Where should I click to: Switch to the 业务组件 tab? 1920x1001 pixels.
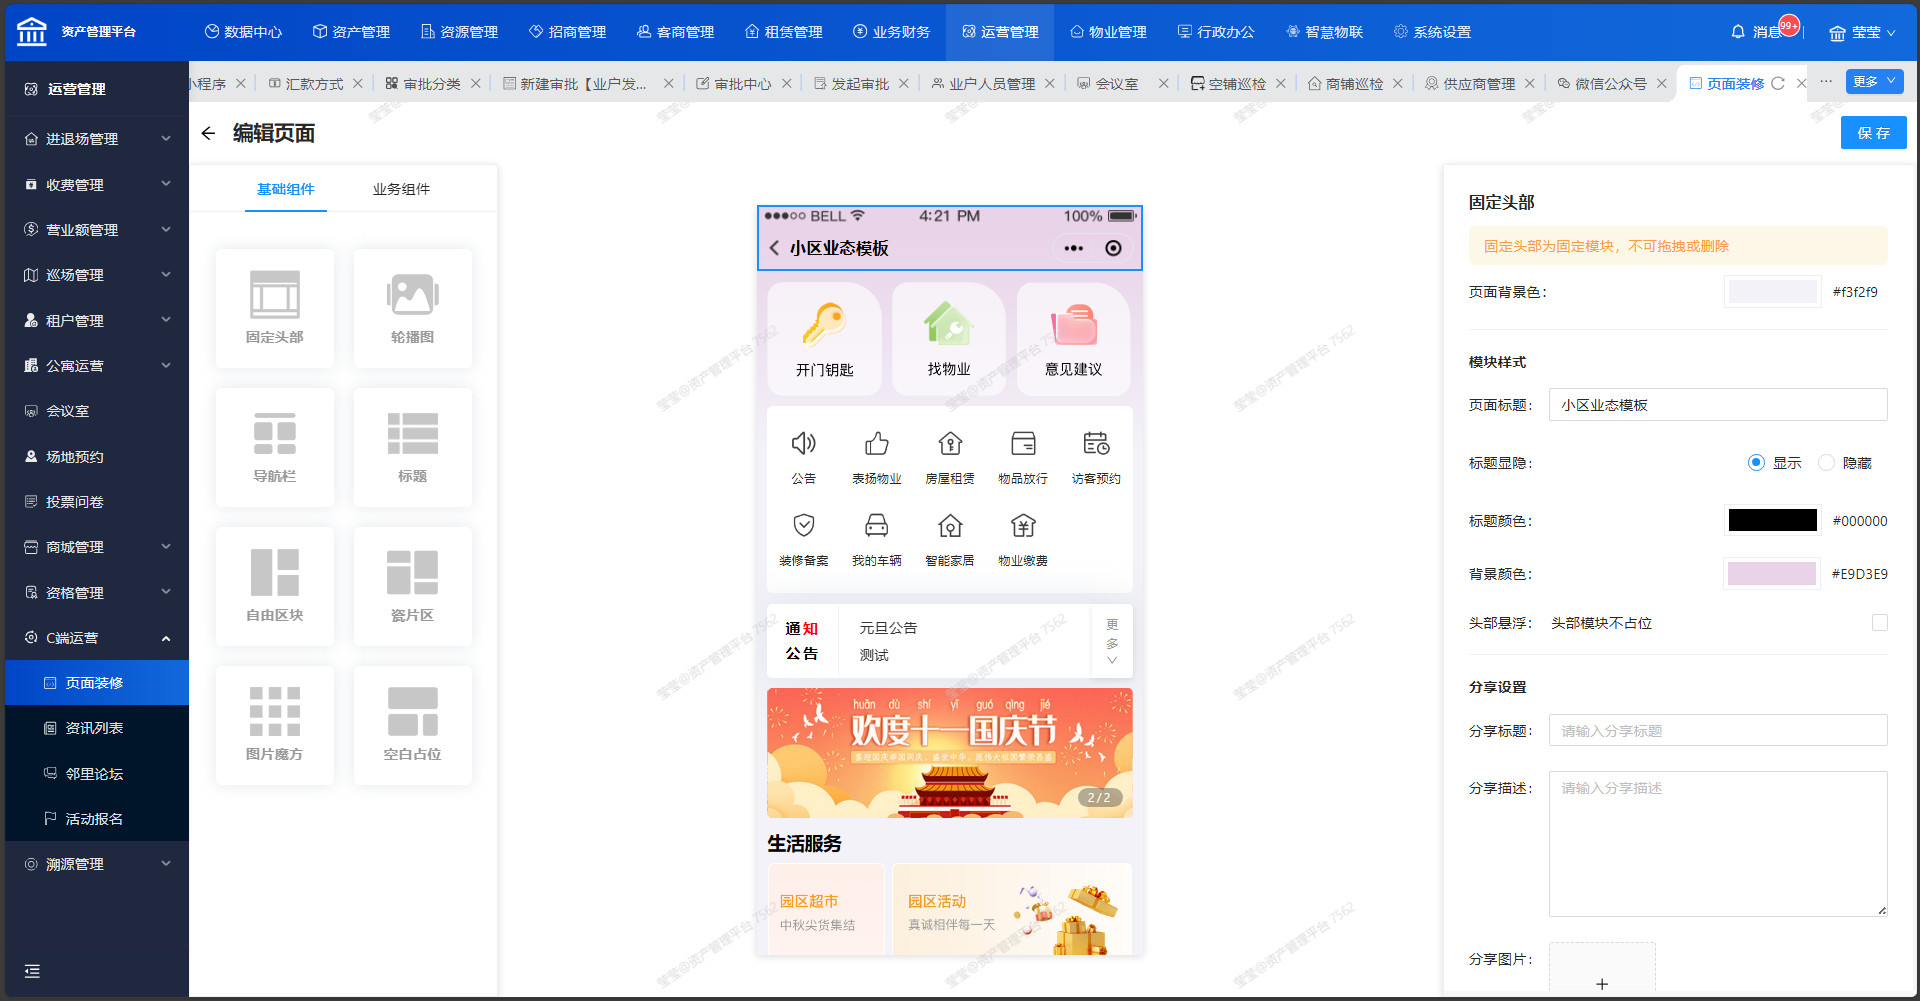point(401,189)
